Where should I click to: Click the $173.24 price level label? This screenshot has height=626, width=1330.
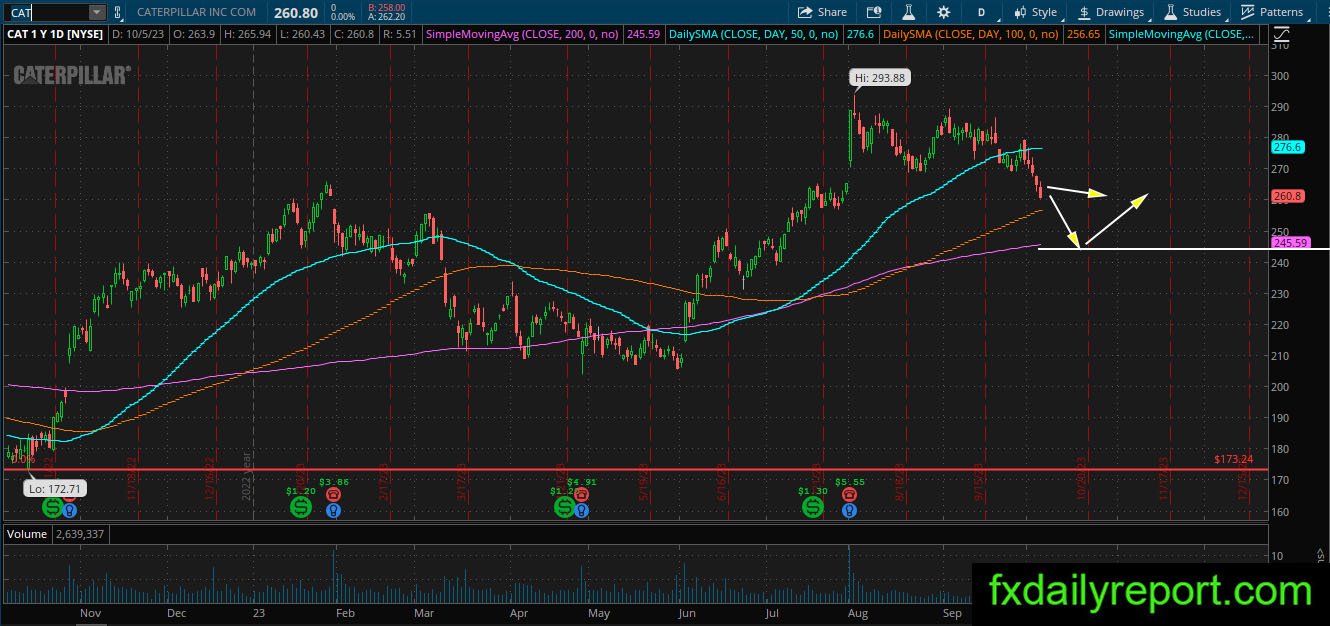click(x=1232, y=460)
